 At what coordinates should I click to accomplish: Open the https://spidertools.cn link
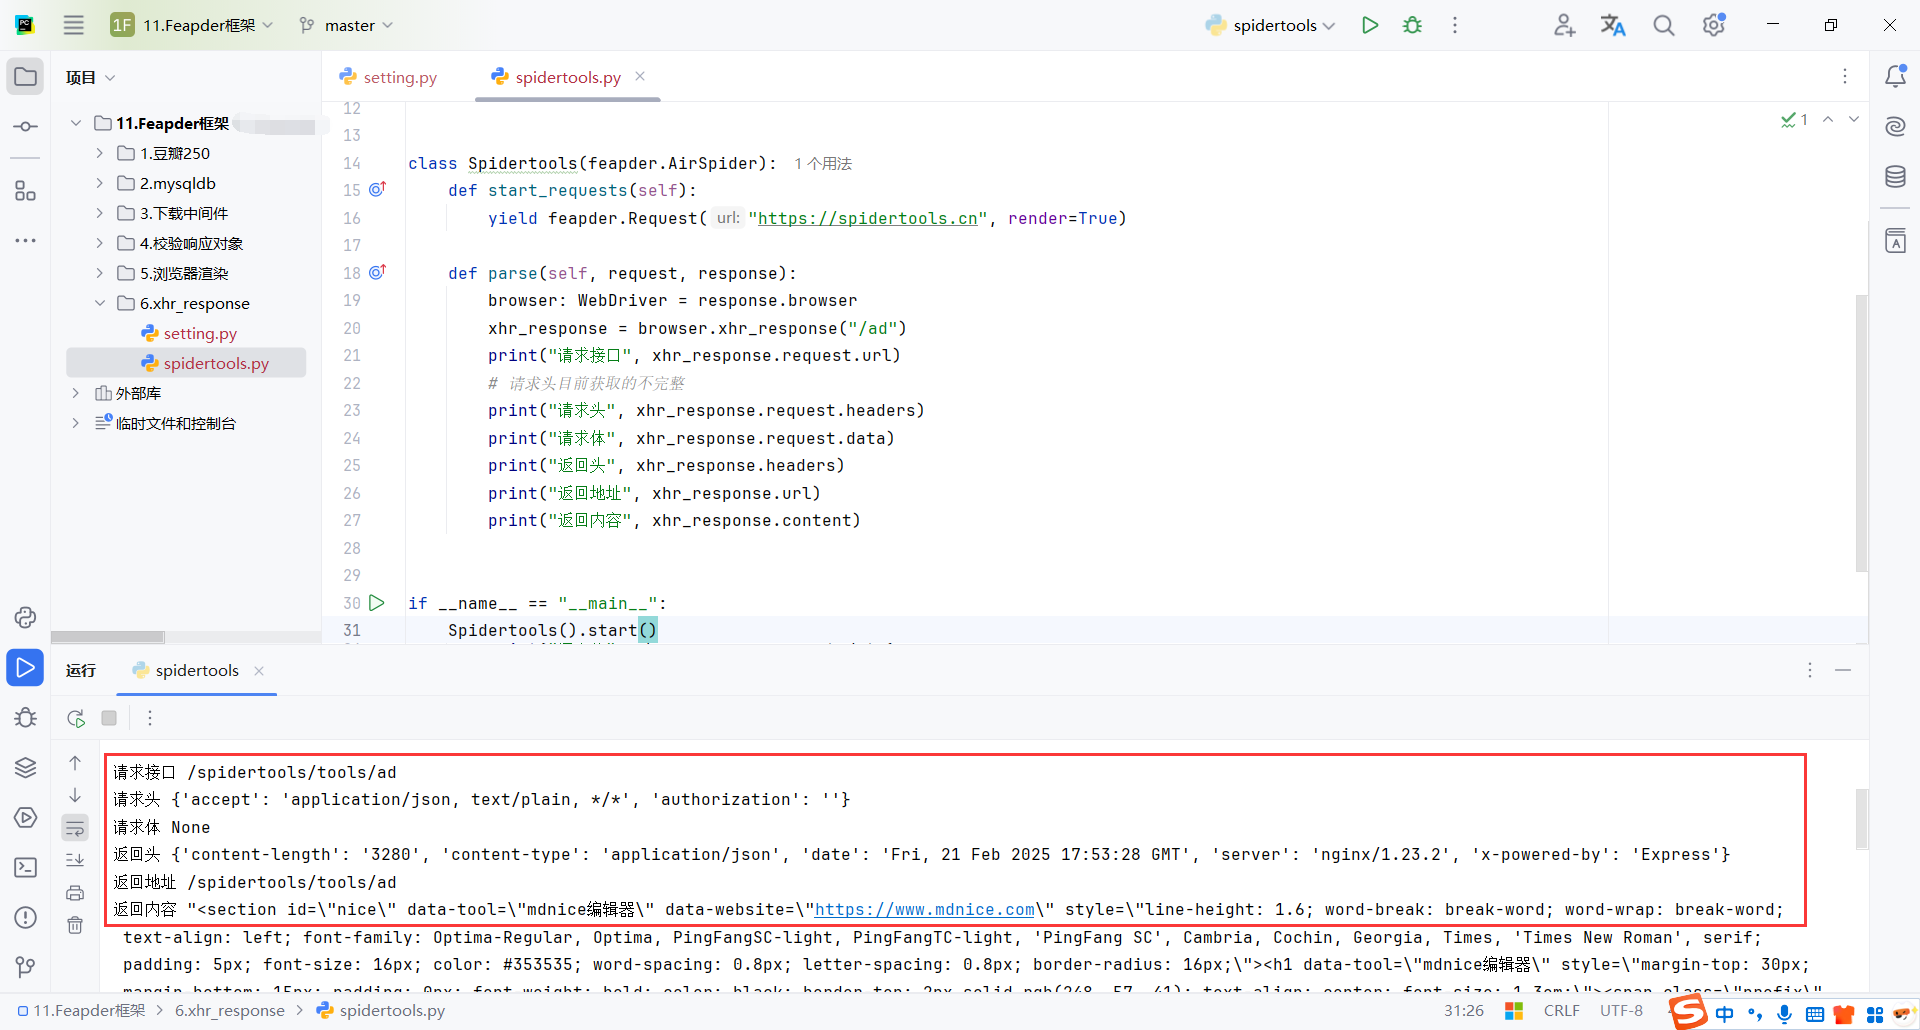[x=866, y=218]
